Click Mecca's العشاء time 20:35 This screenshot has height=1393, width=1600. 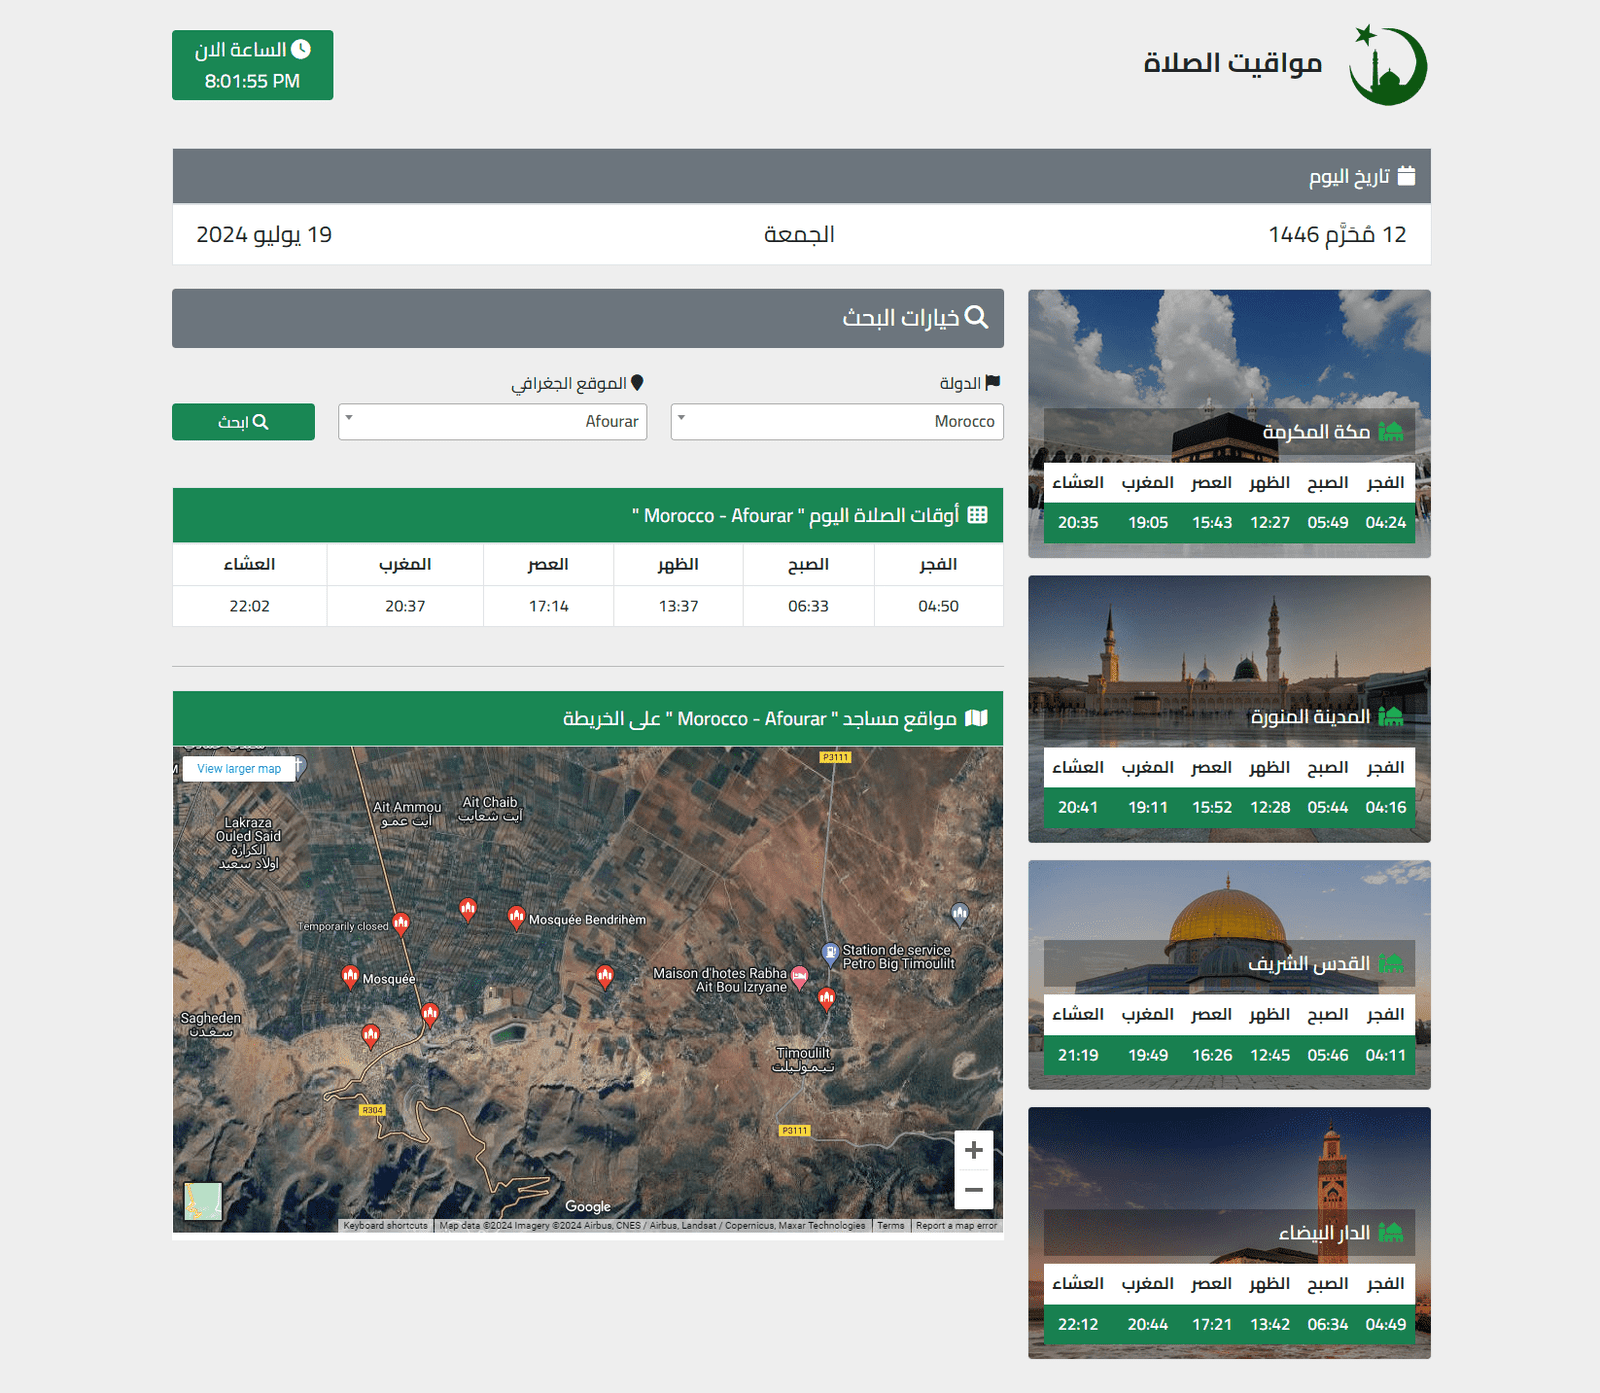pyautogui.click(x=1078, y=522)
